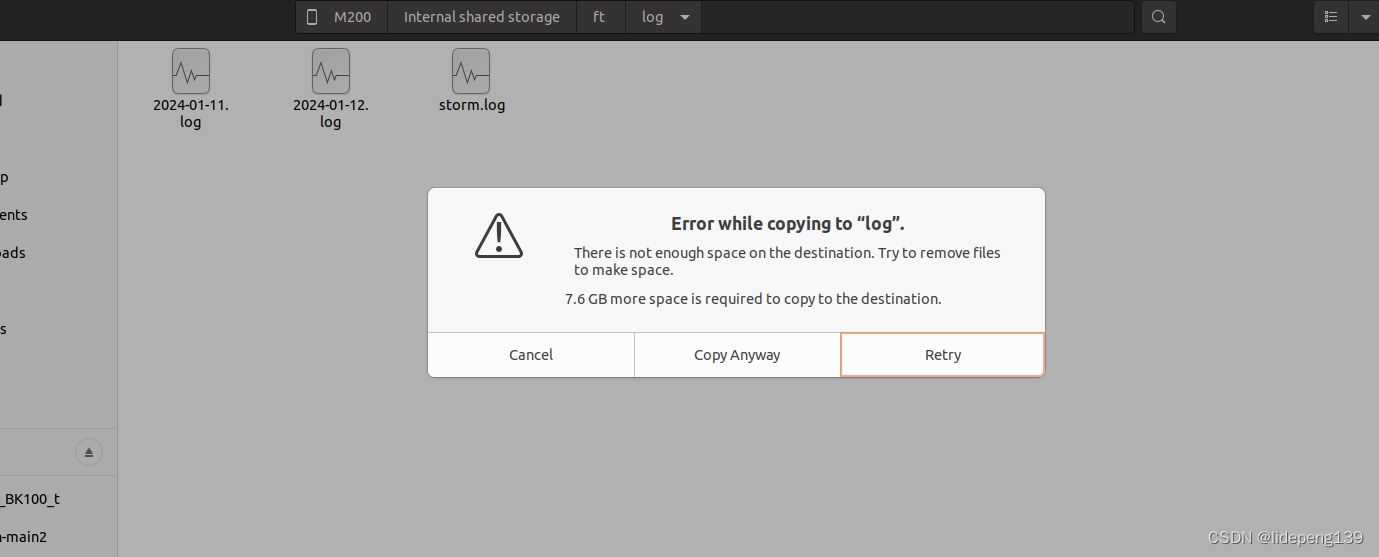The width and height of the screenshot is (1379, 557).
Task: Expand the view options dropdown arrow
Action: 1365,17
